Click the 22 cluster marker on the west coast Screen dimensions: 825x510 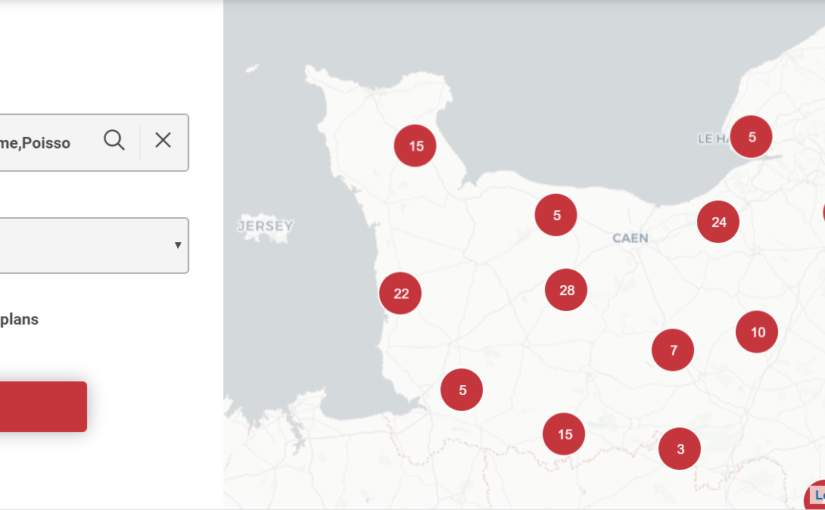(x=401, y=293)
